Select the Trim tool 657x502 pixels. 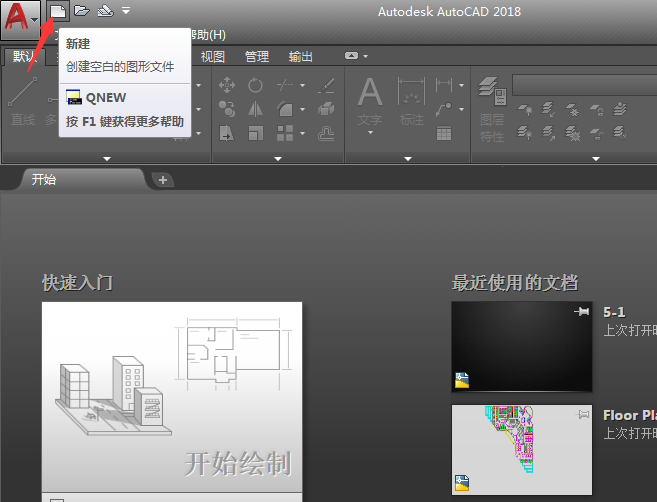pos(285,85)
